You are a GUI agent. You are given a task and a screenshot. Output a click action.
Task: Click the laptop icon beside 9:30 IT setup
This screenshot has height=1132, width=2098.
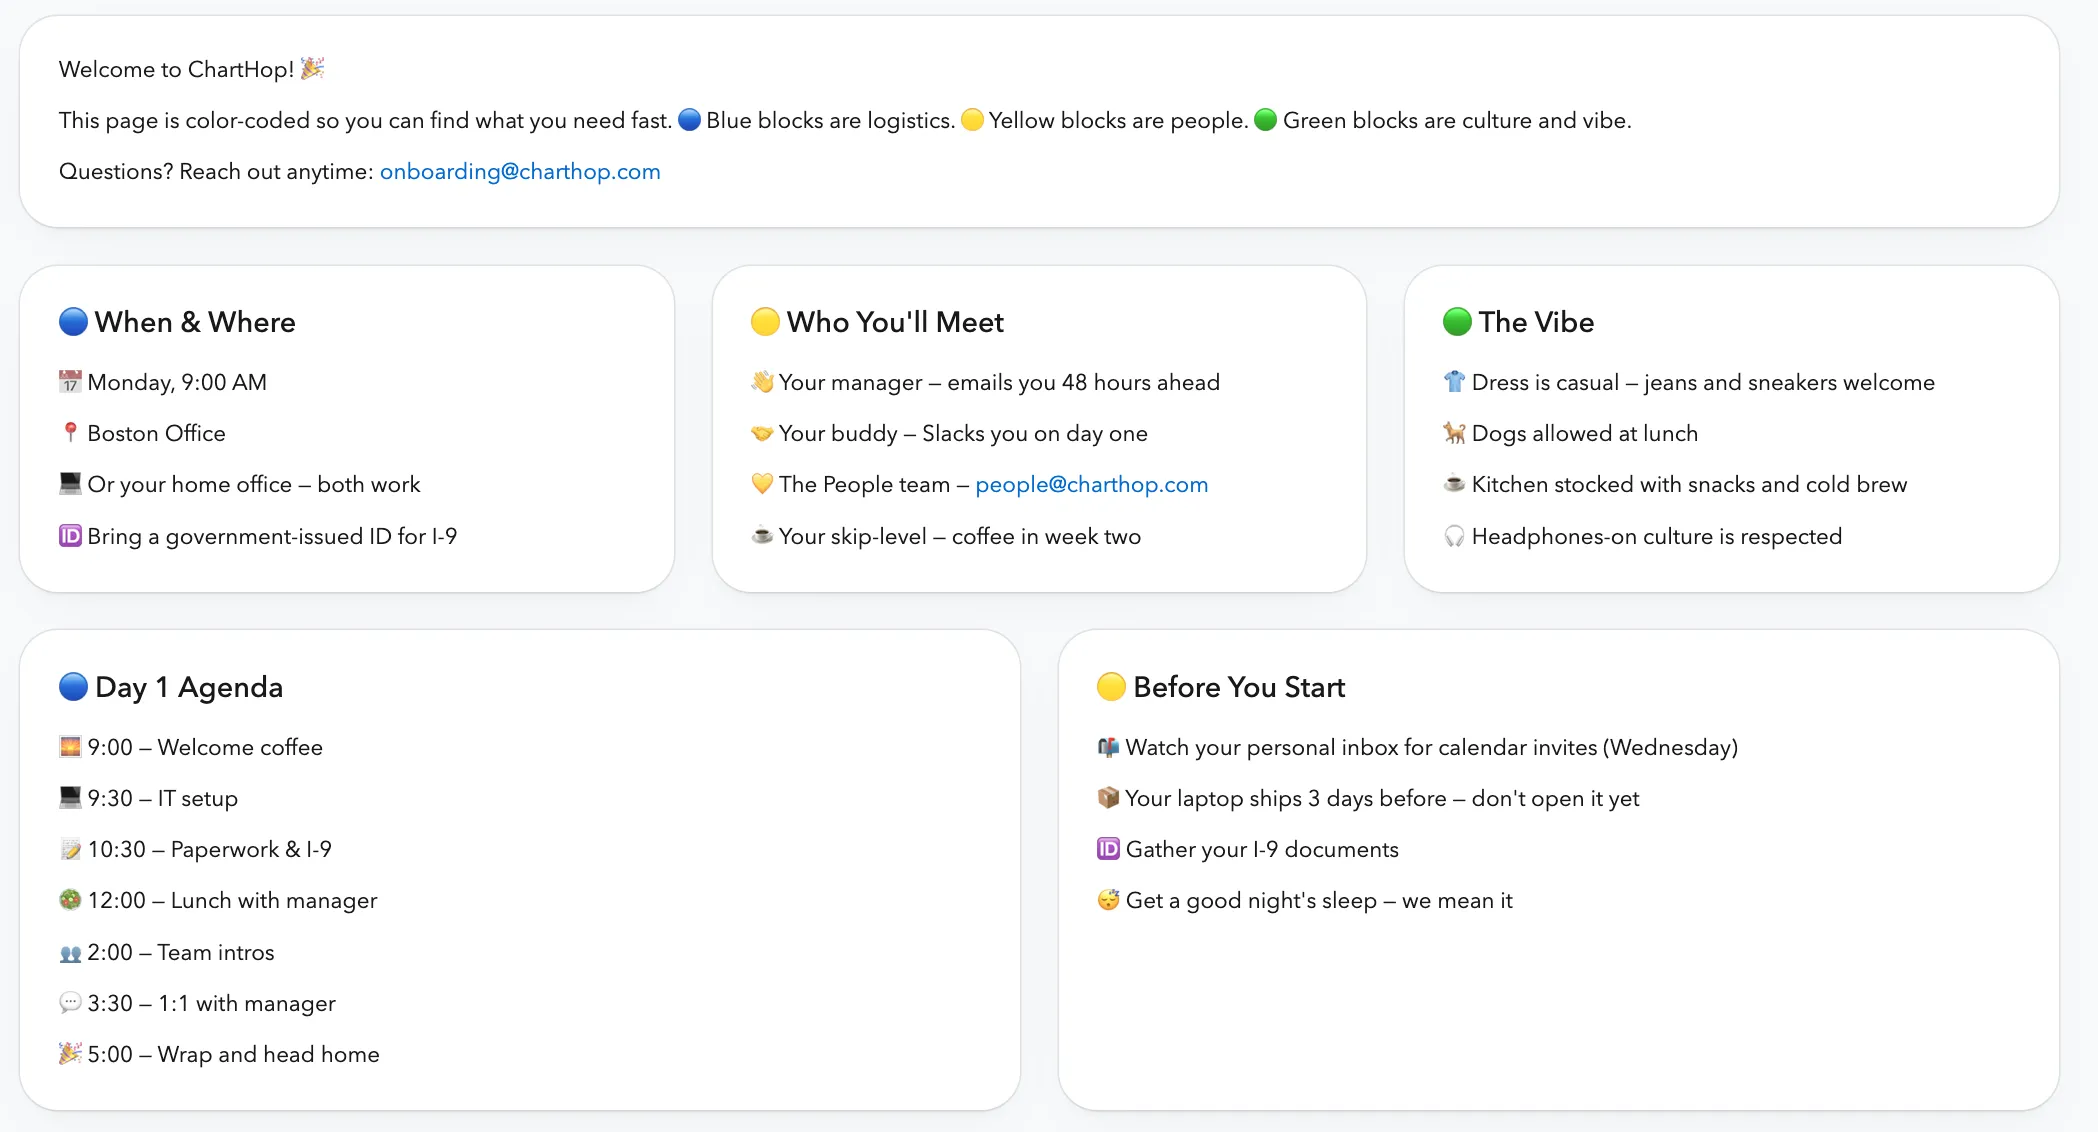[x=70, y=797]
